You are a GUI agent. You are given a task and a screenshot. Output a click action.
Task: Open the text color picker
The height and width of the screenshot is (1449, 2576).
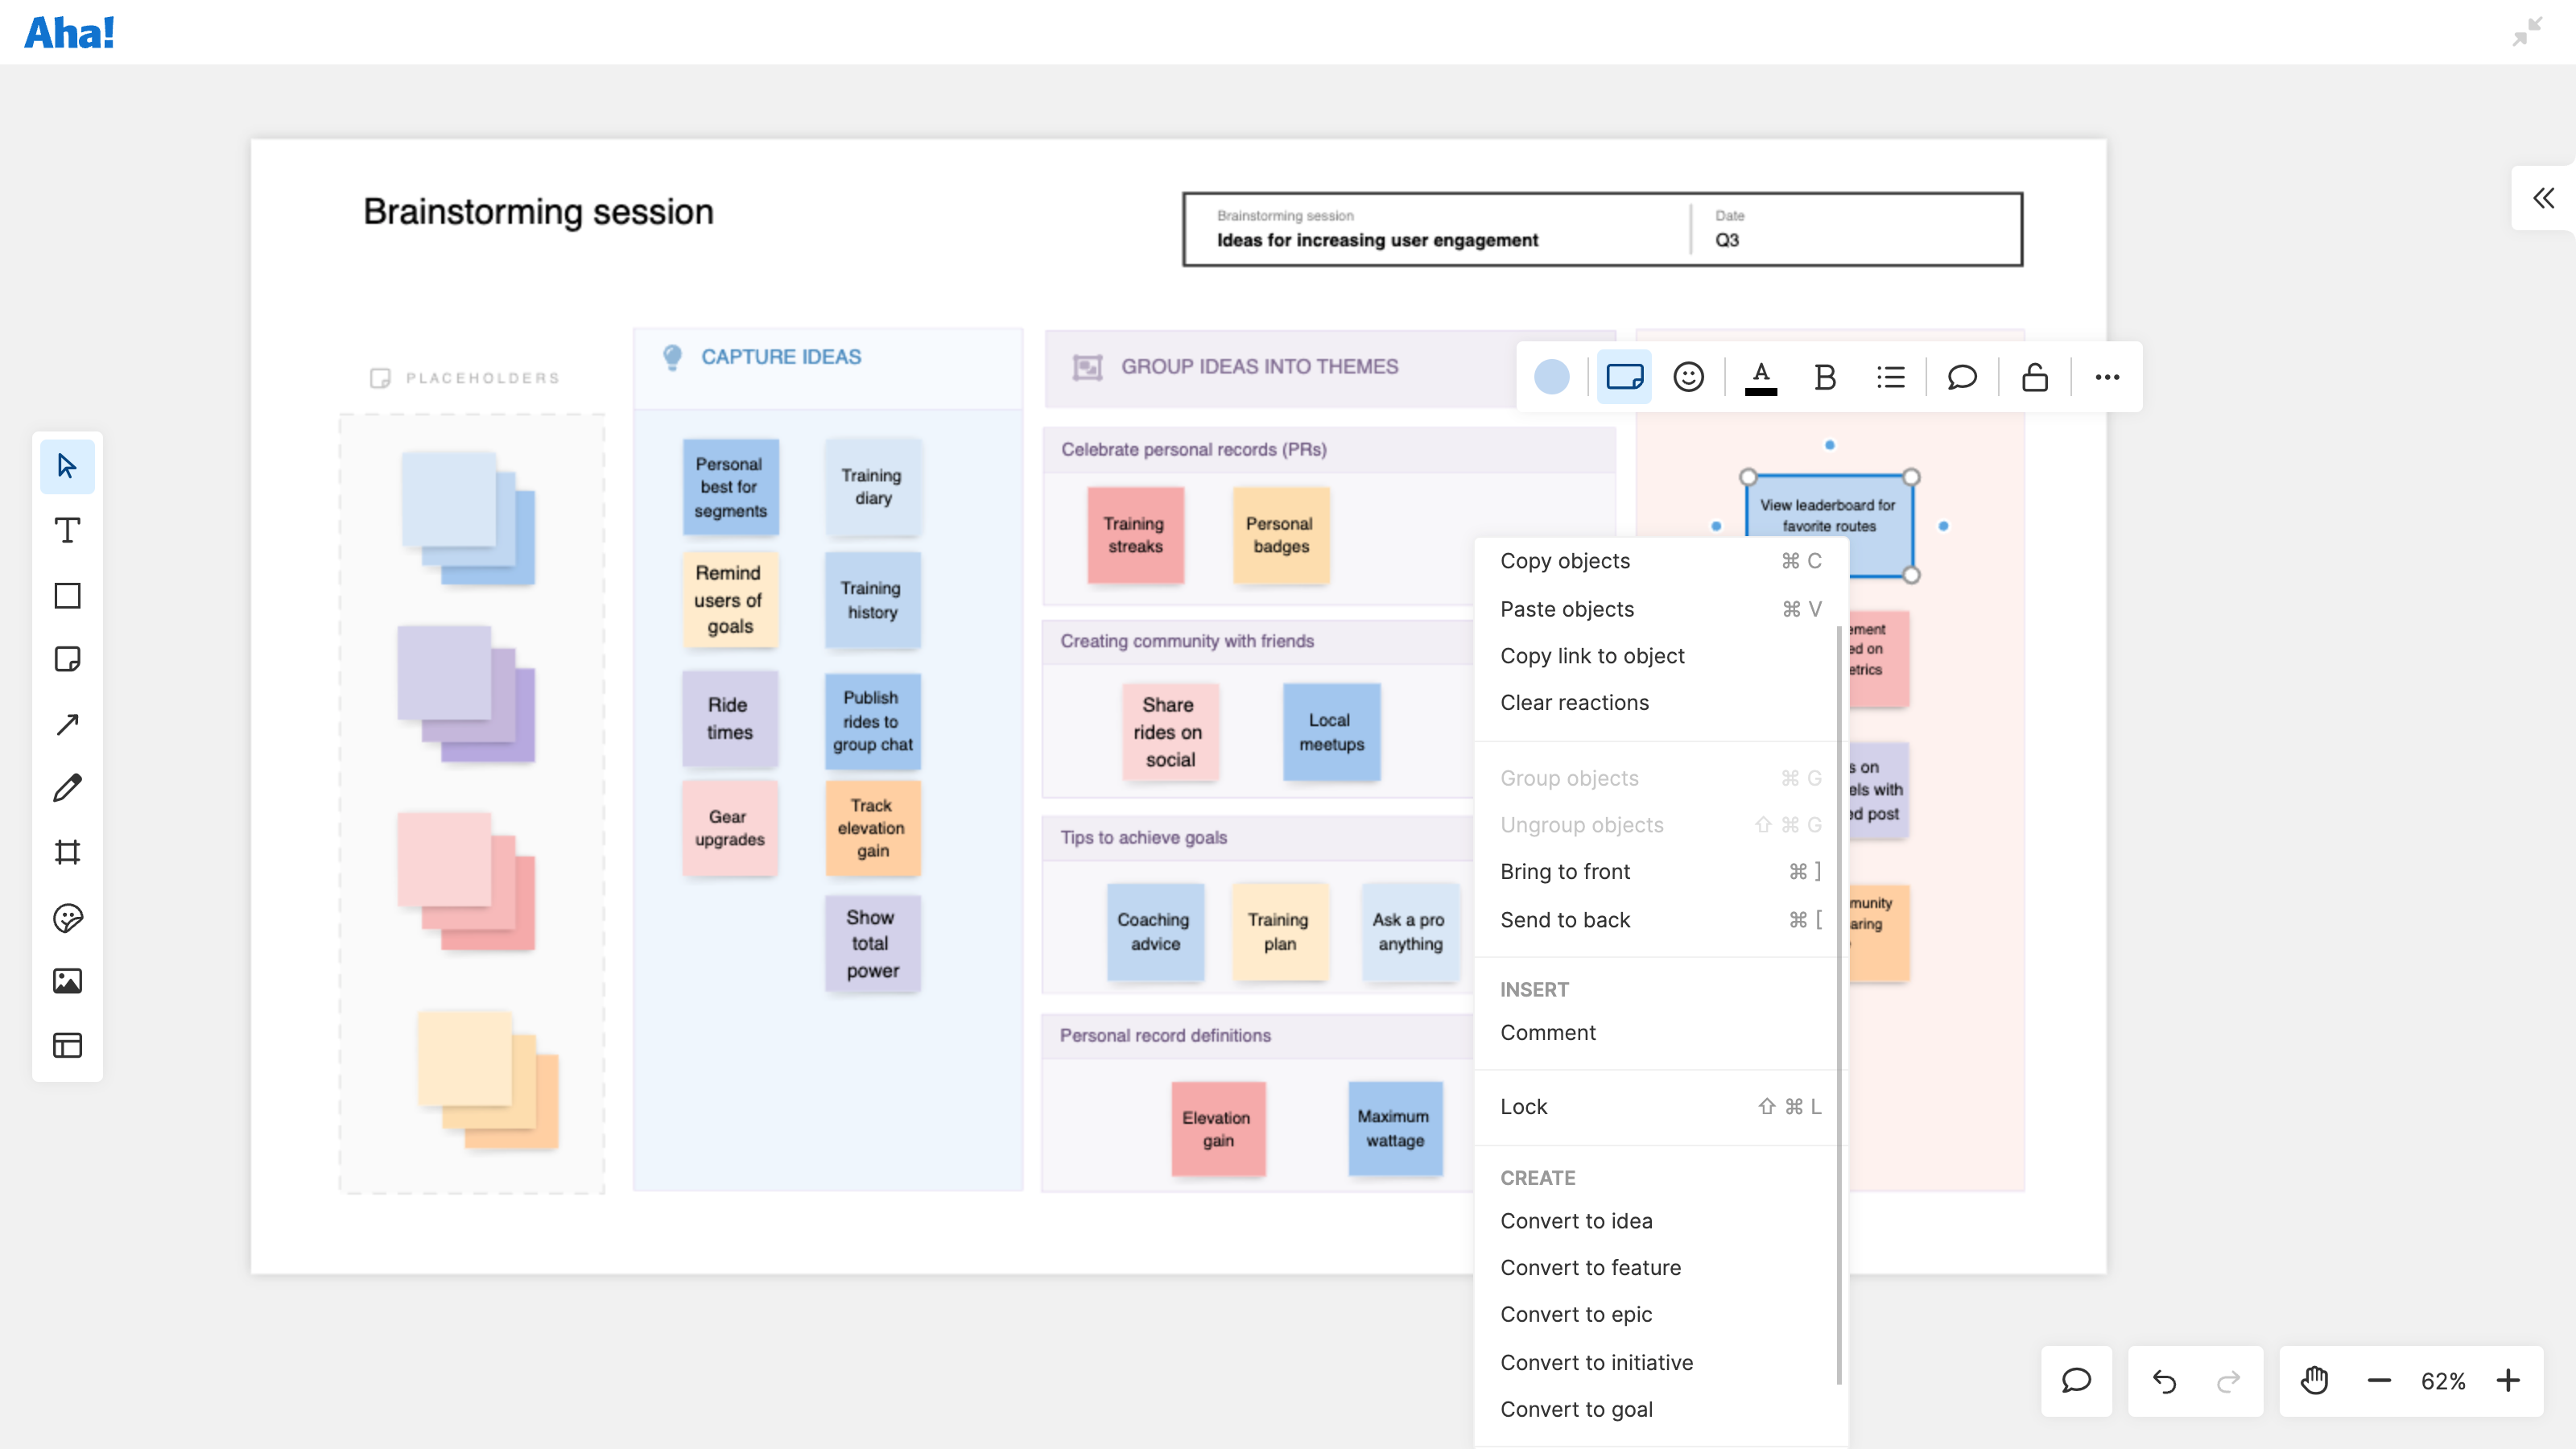(1760, 377)
